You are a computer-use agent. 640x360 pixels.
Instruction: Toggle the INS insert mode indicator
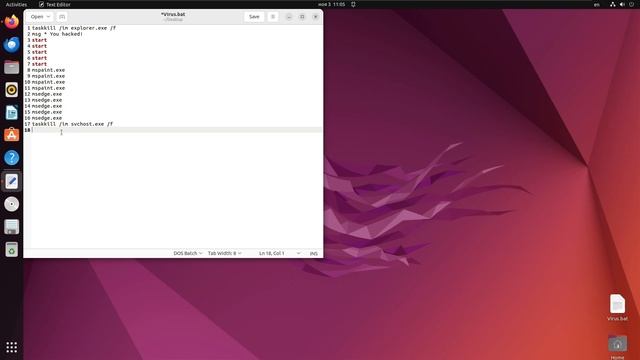pos(313,253)
